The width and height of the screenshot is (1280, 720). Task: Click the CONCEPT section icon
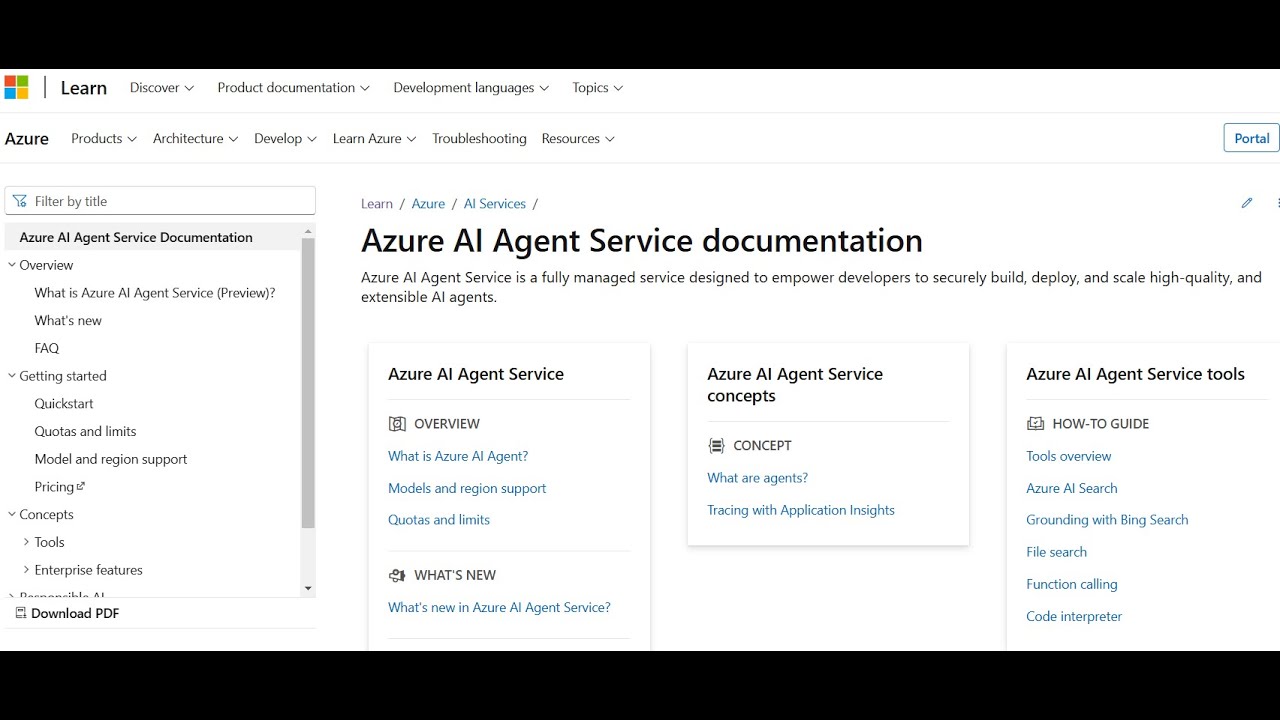click(x=716, y=446)
